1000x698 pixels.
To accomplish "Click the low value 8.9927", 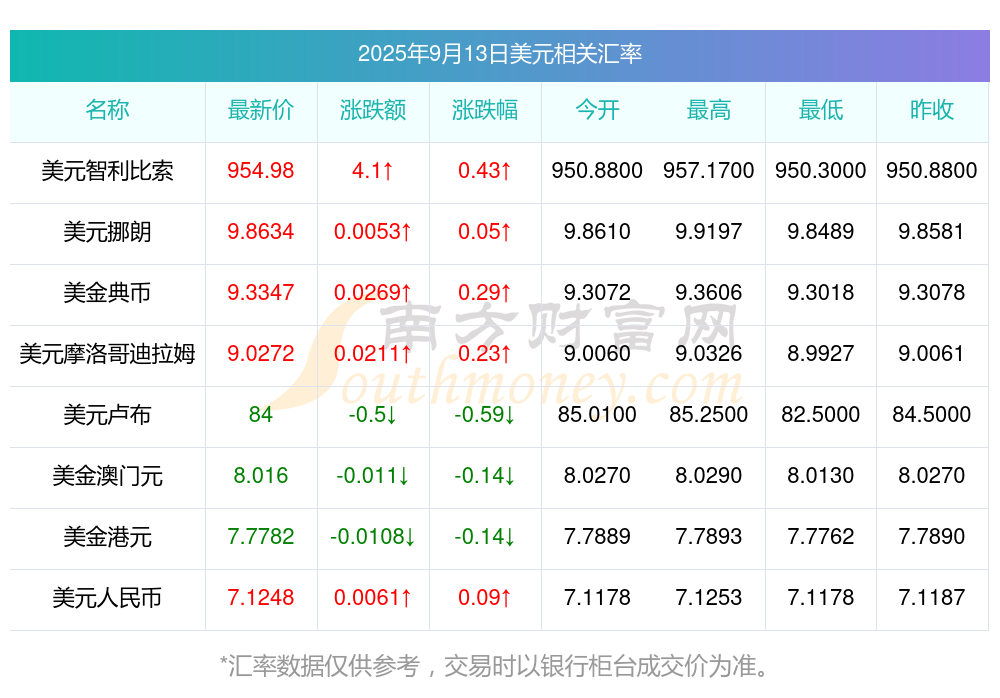I will (x=821, y=353).
